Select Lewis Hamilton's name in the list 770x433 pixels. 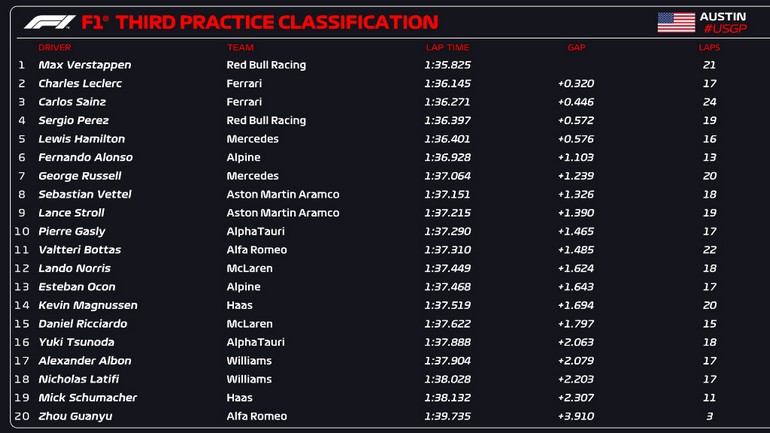click(x=81, y=139)
